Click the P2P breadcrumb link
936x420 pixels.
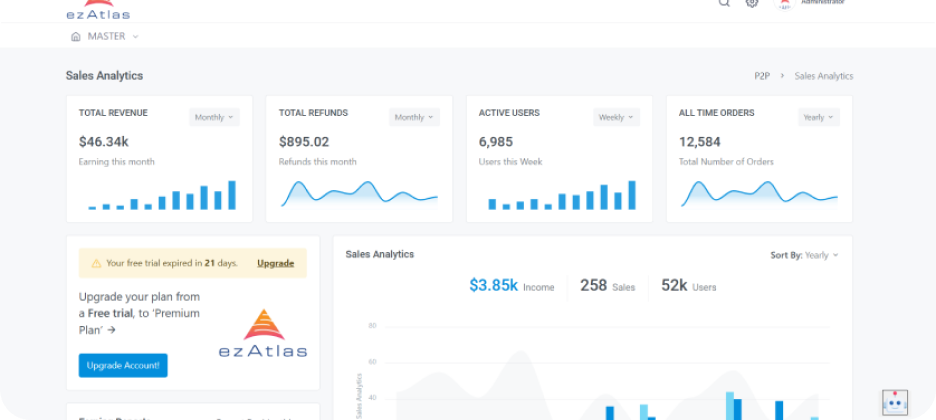763,76
